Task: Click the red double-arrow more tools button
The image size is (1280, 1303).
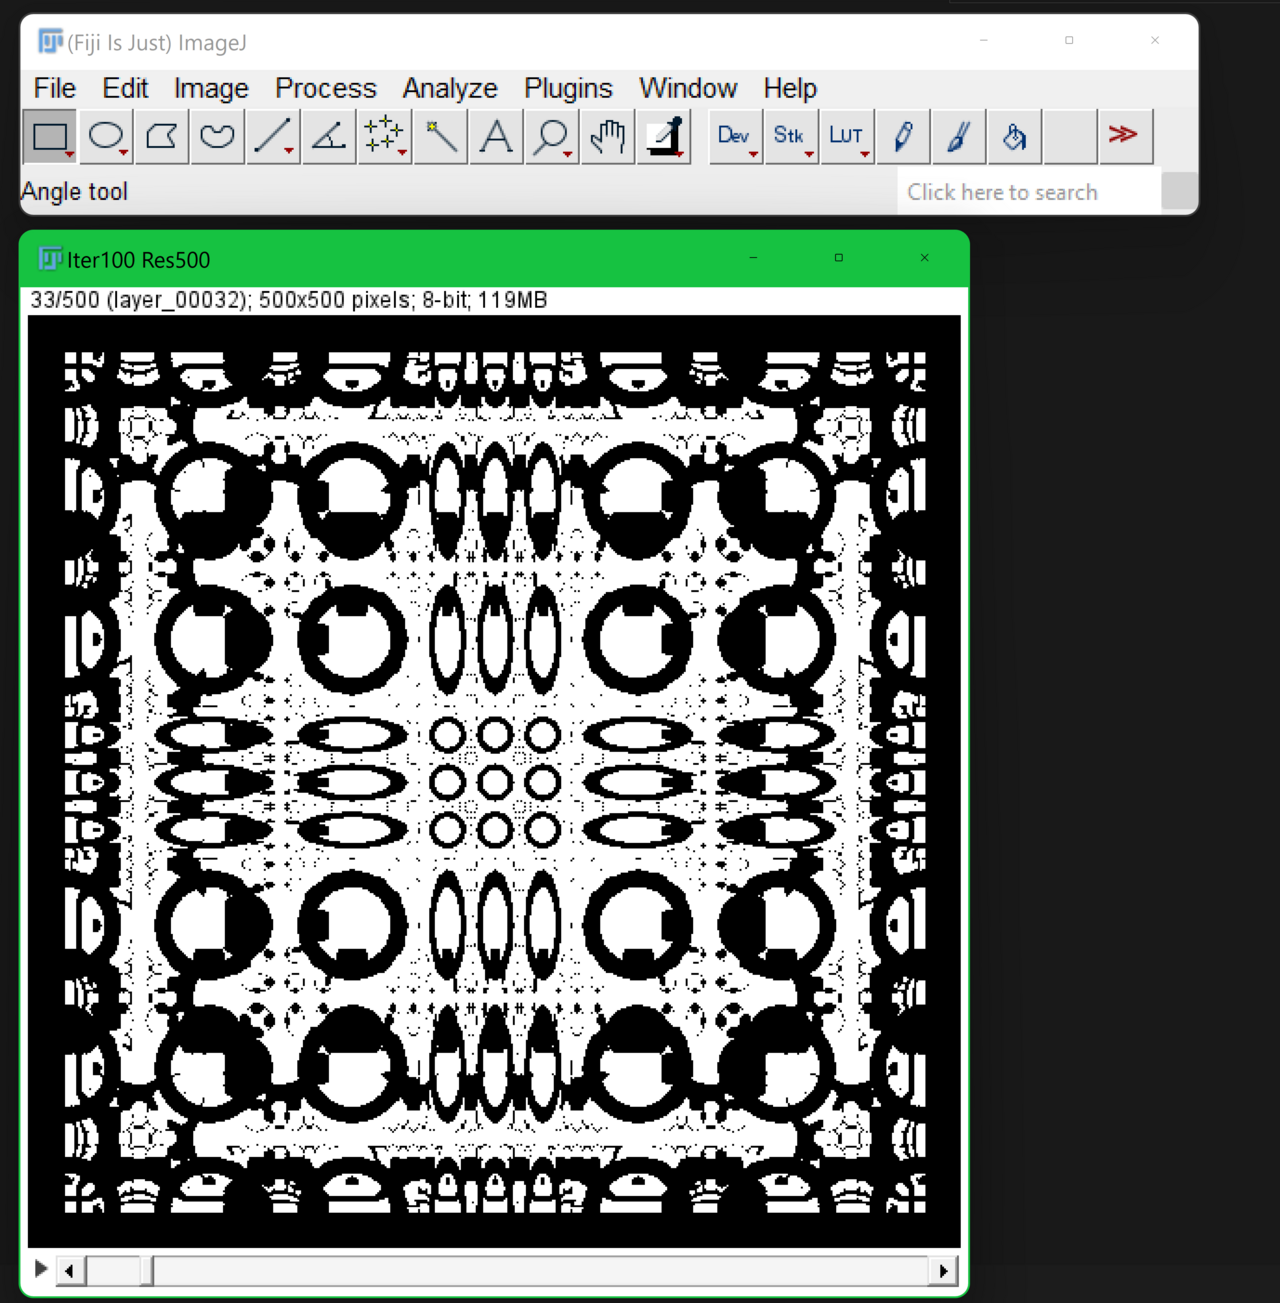Action: click(1125, 136)
